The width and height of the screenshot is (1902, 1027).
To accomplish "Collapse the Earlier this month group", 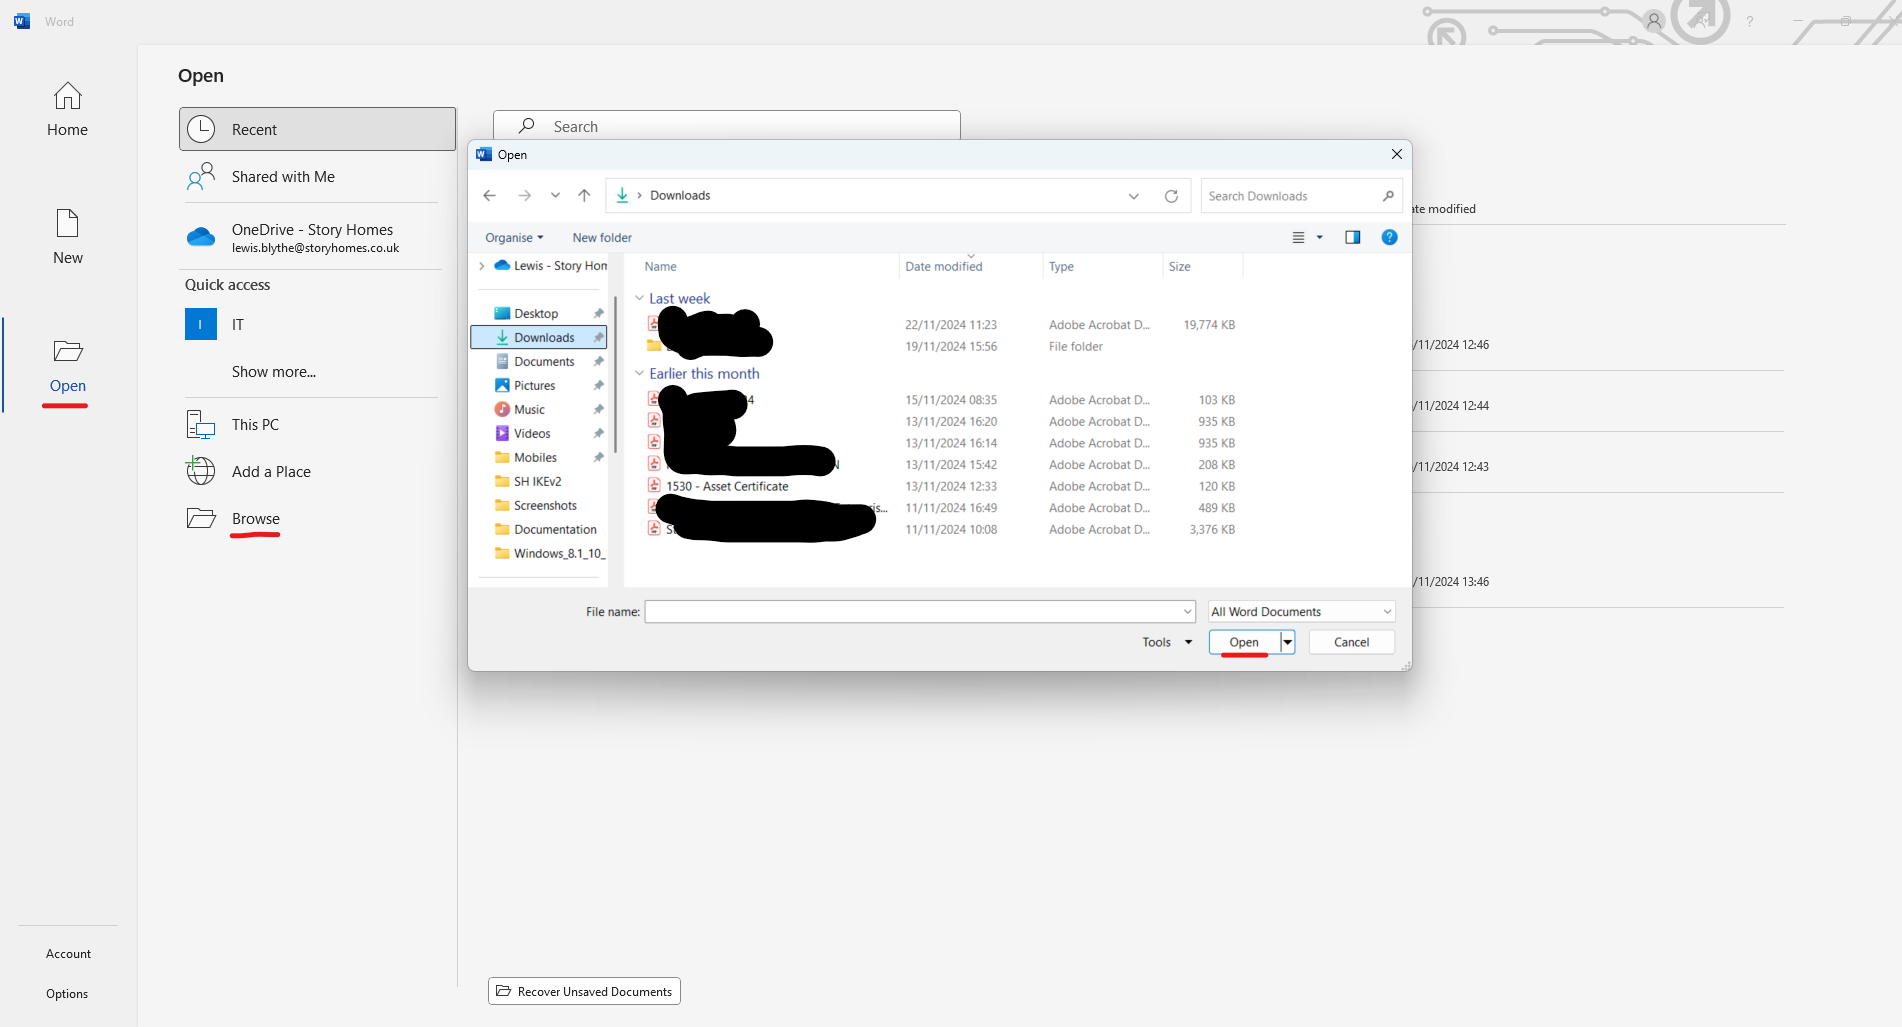I will point(640,373).
